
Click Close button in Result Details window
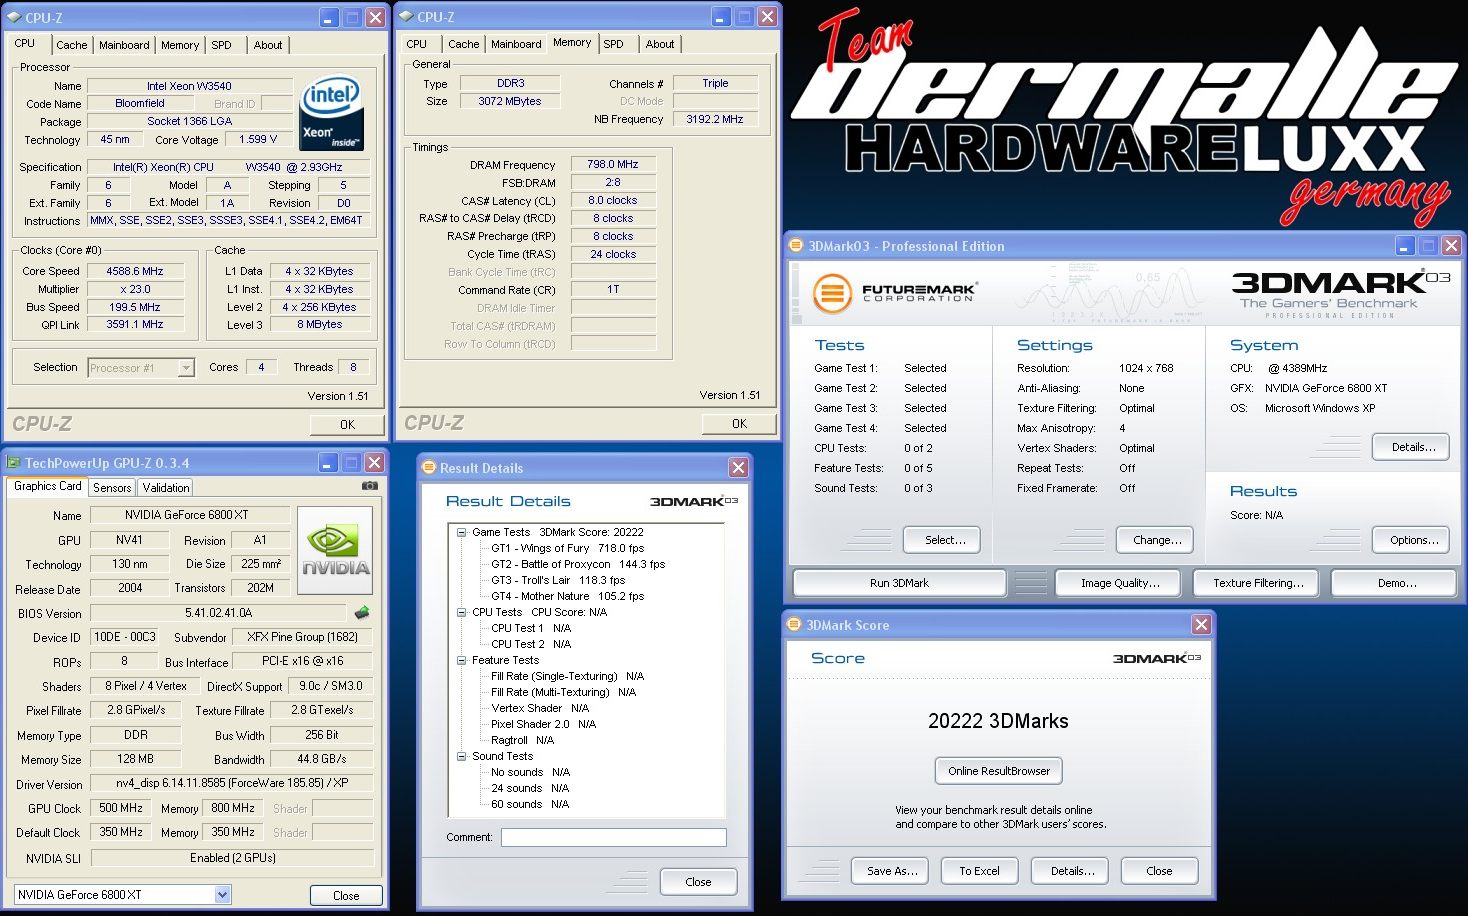[698, 882]
